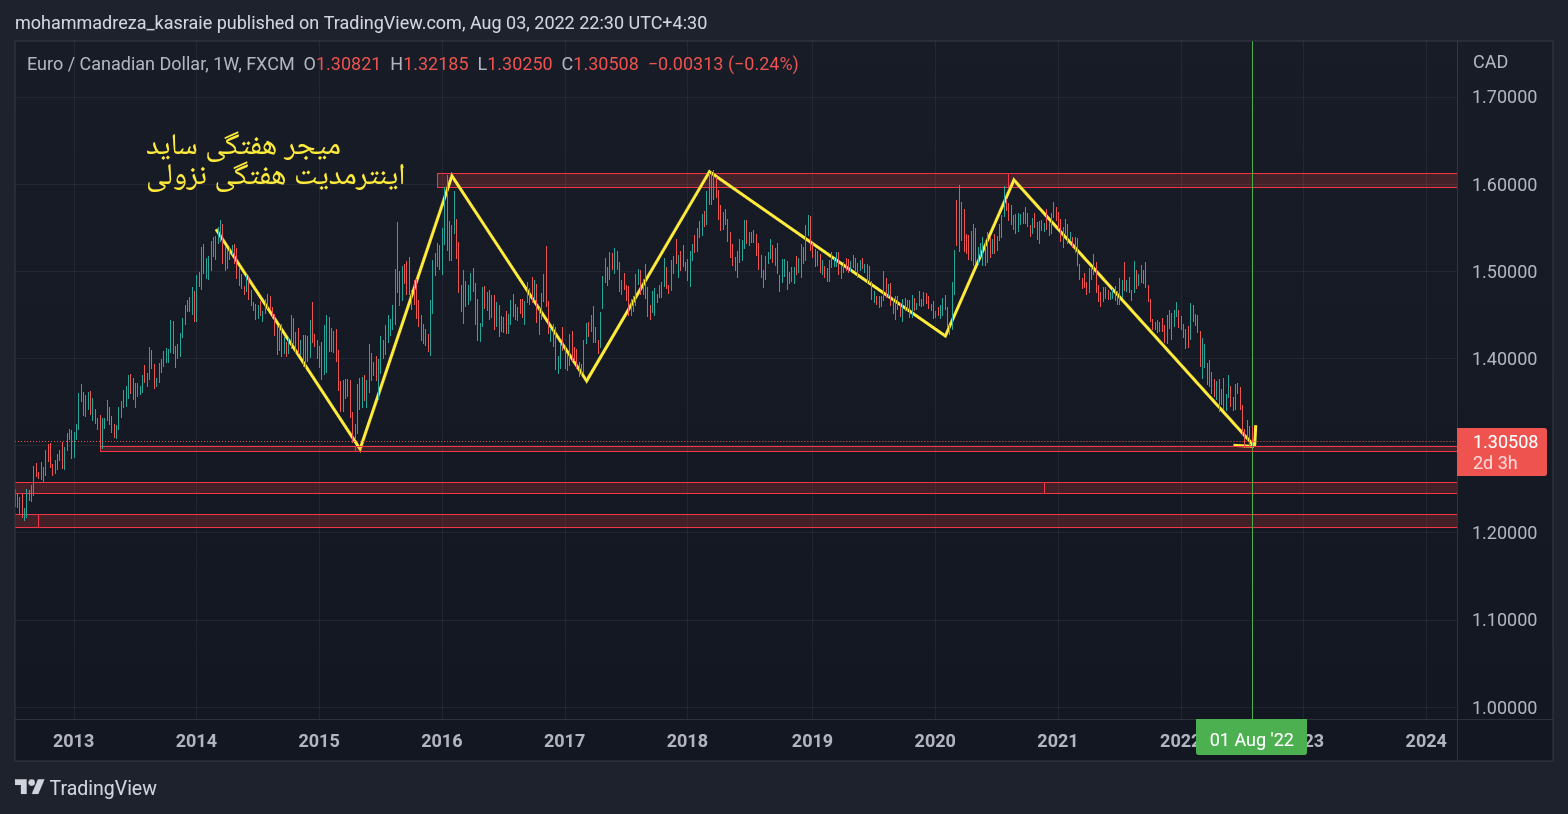The width and height of the screenshot is (1568, 814).
Task: Click the 1.10000 price axis label
Action: (x=1504, y=620)
